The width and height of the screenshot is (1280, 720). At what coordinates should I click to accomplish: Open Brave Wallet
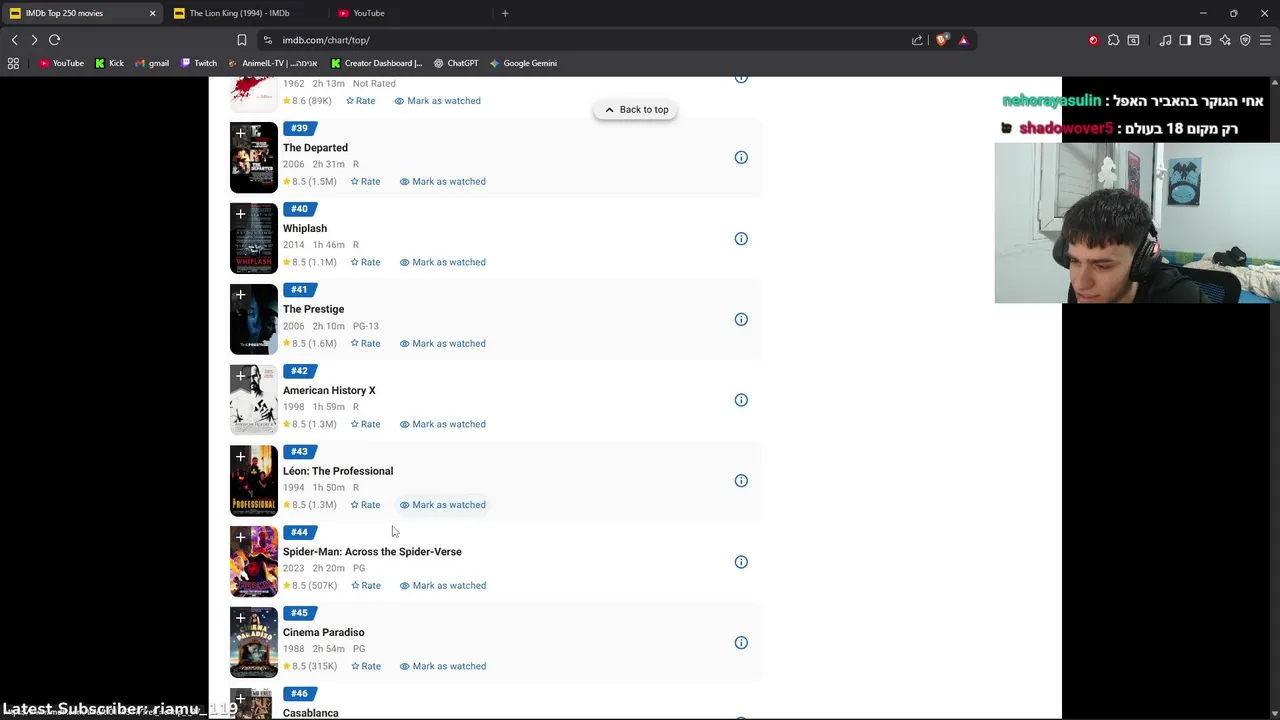coord(1205,40)
